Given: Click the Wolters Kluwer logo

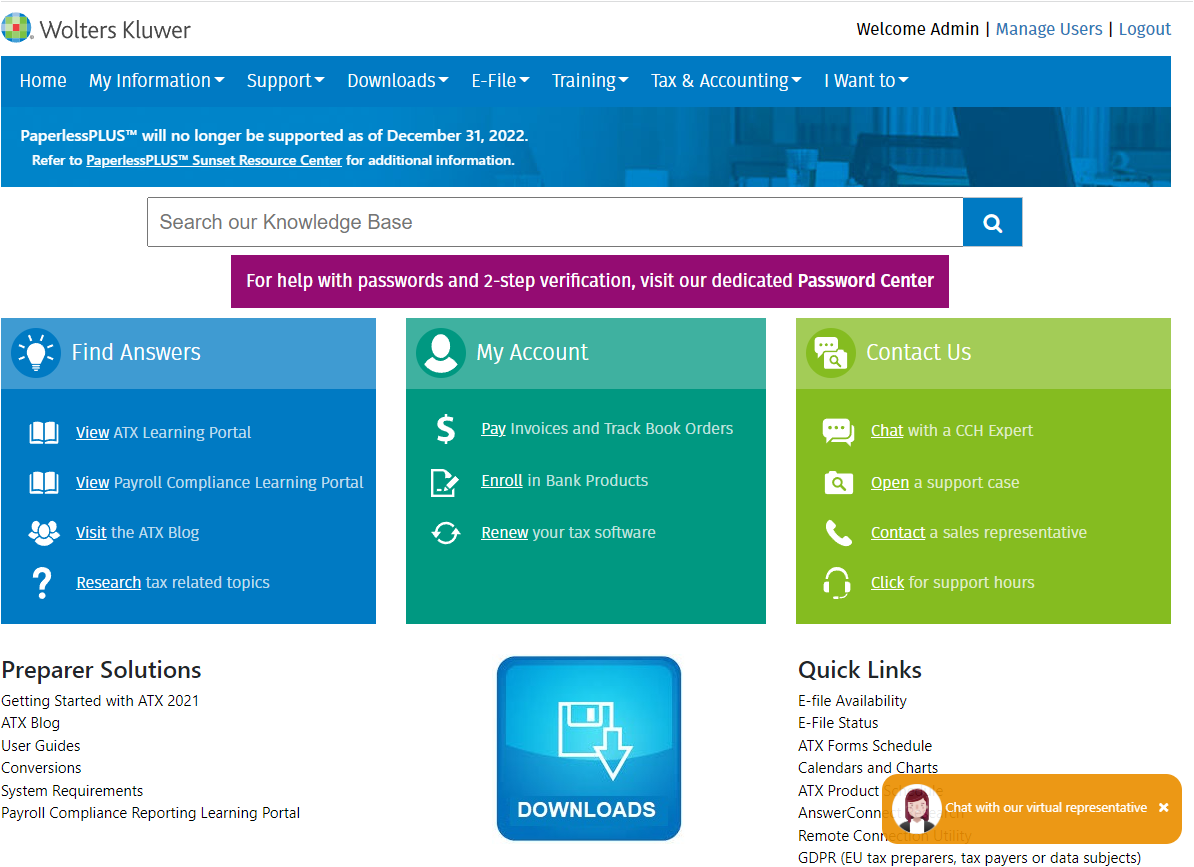Looking at the screenshot, I should pos(96,29).
